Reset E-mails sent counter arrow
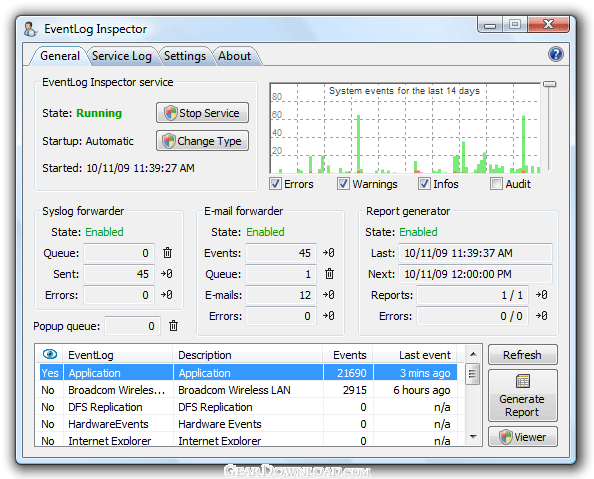This screenshot has height=479, width=594. click(x=328, y=294)
